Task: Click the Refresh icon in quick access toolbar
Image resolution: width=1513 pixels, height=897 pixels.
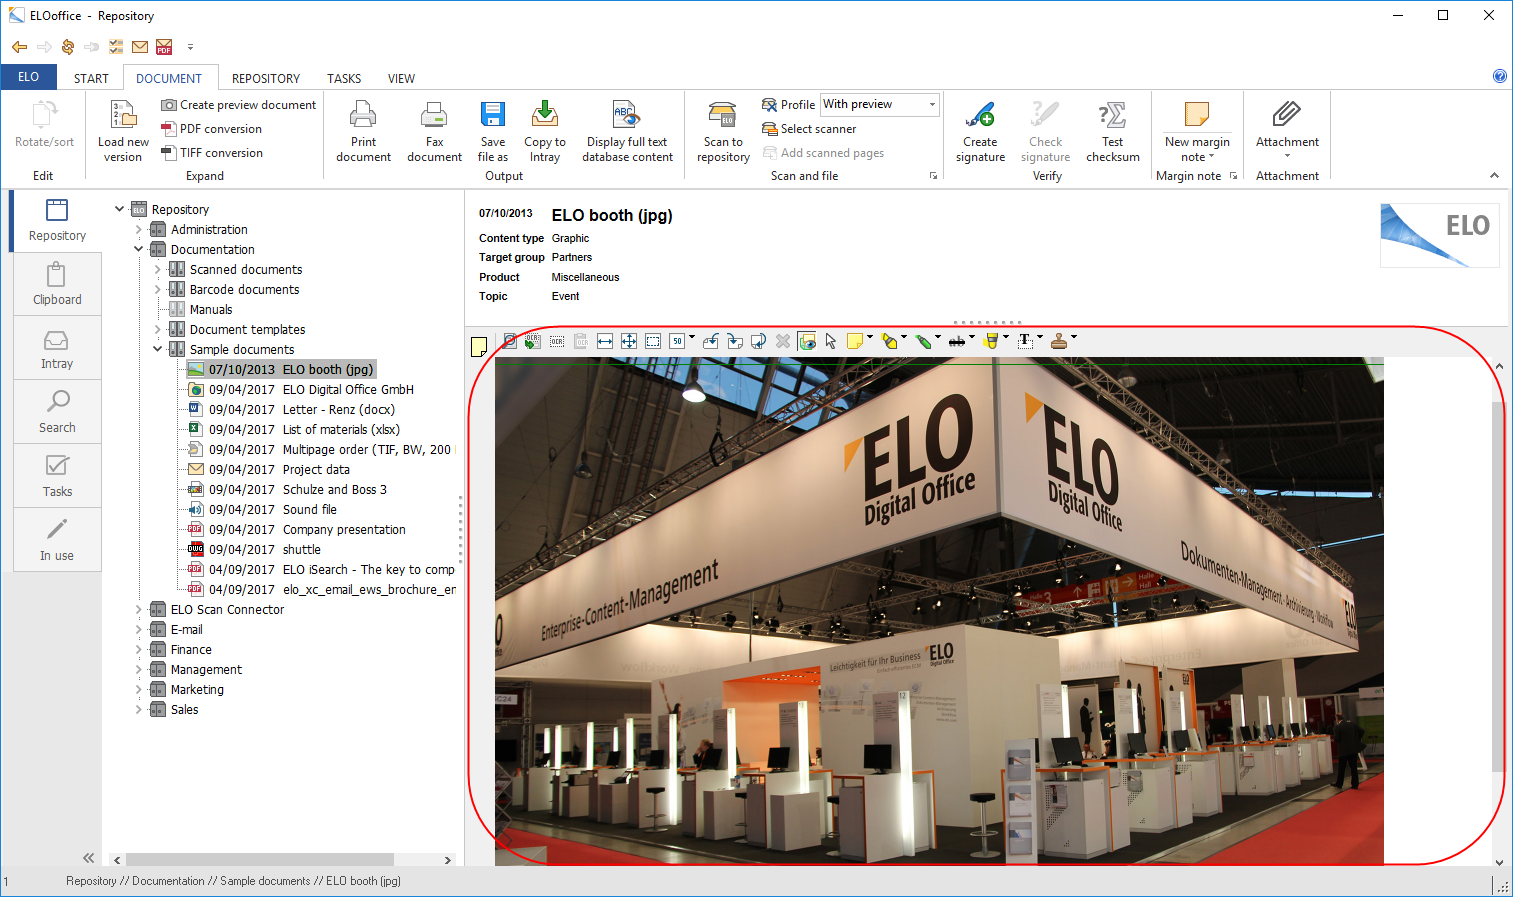Action: (68, 47)
